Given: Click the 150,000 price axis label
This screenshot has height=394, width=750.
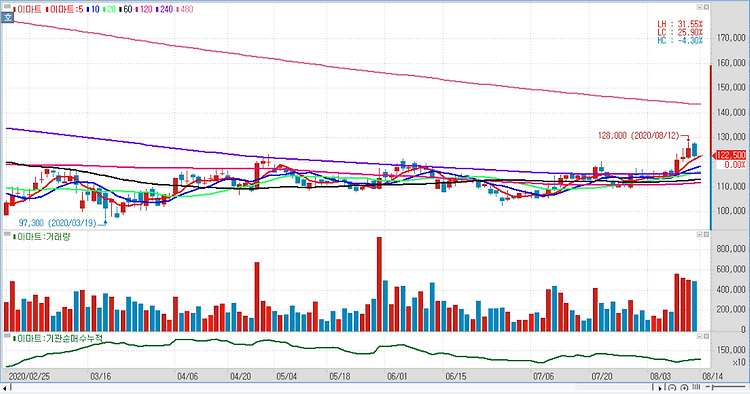Looking at the screenshot, I should (x=731, y=88).
